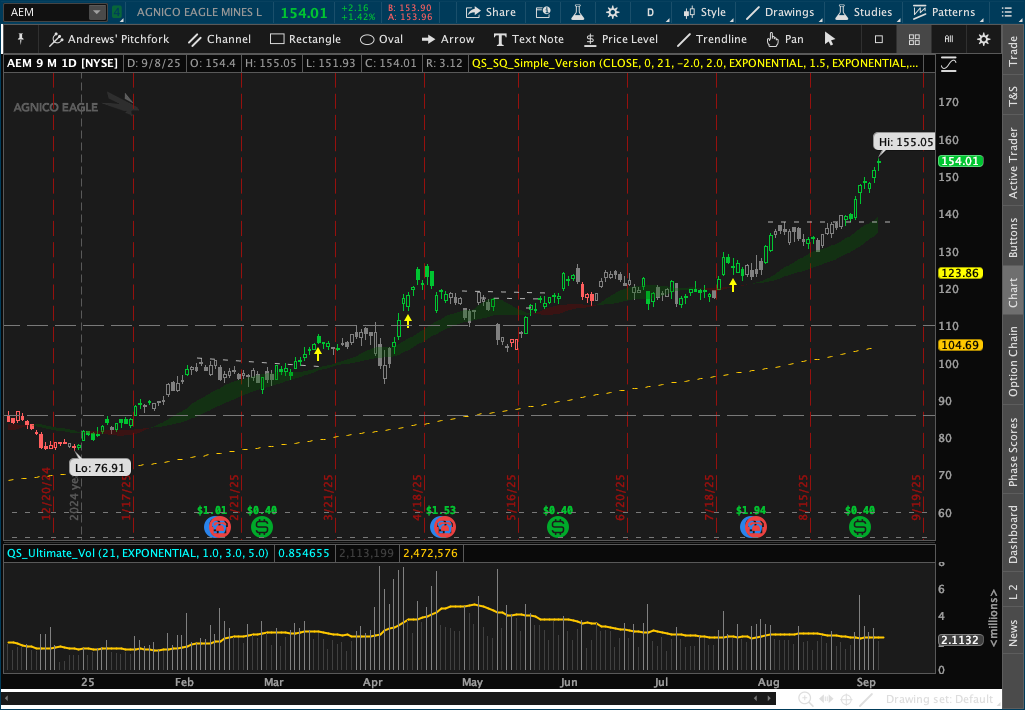Click the AEM symbol input field

coord(46,12)
